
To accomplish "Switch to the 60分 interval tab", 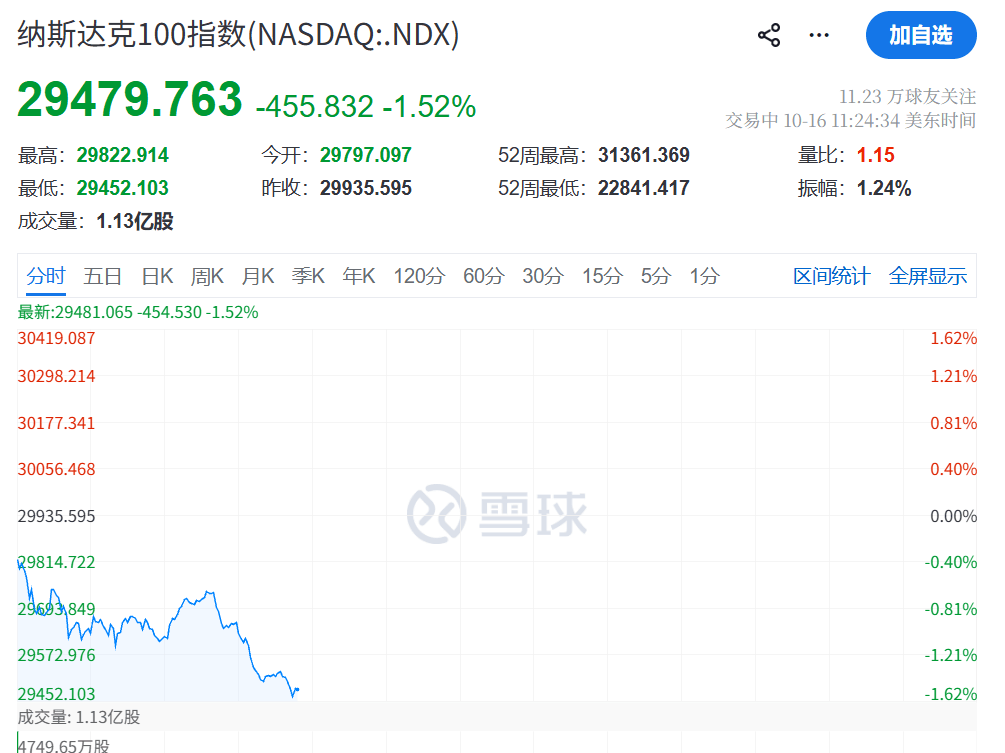I will click(x=484, y=276).
